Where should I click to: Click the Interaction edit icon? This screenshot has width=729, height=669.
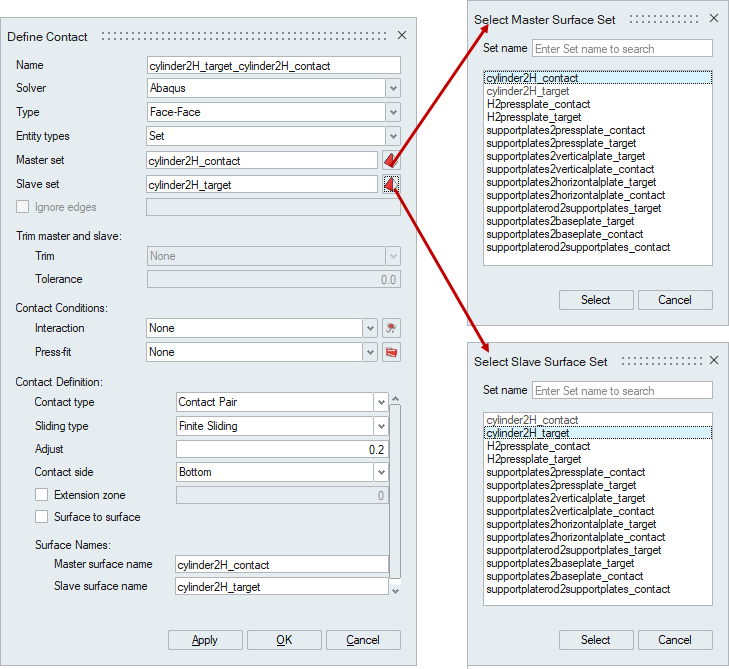391,328
